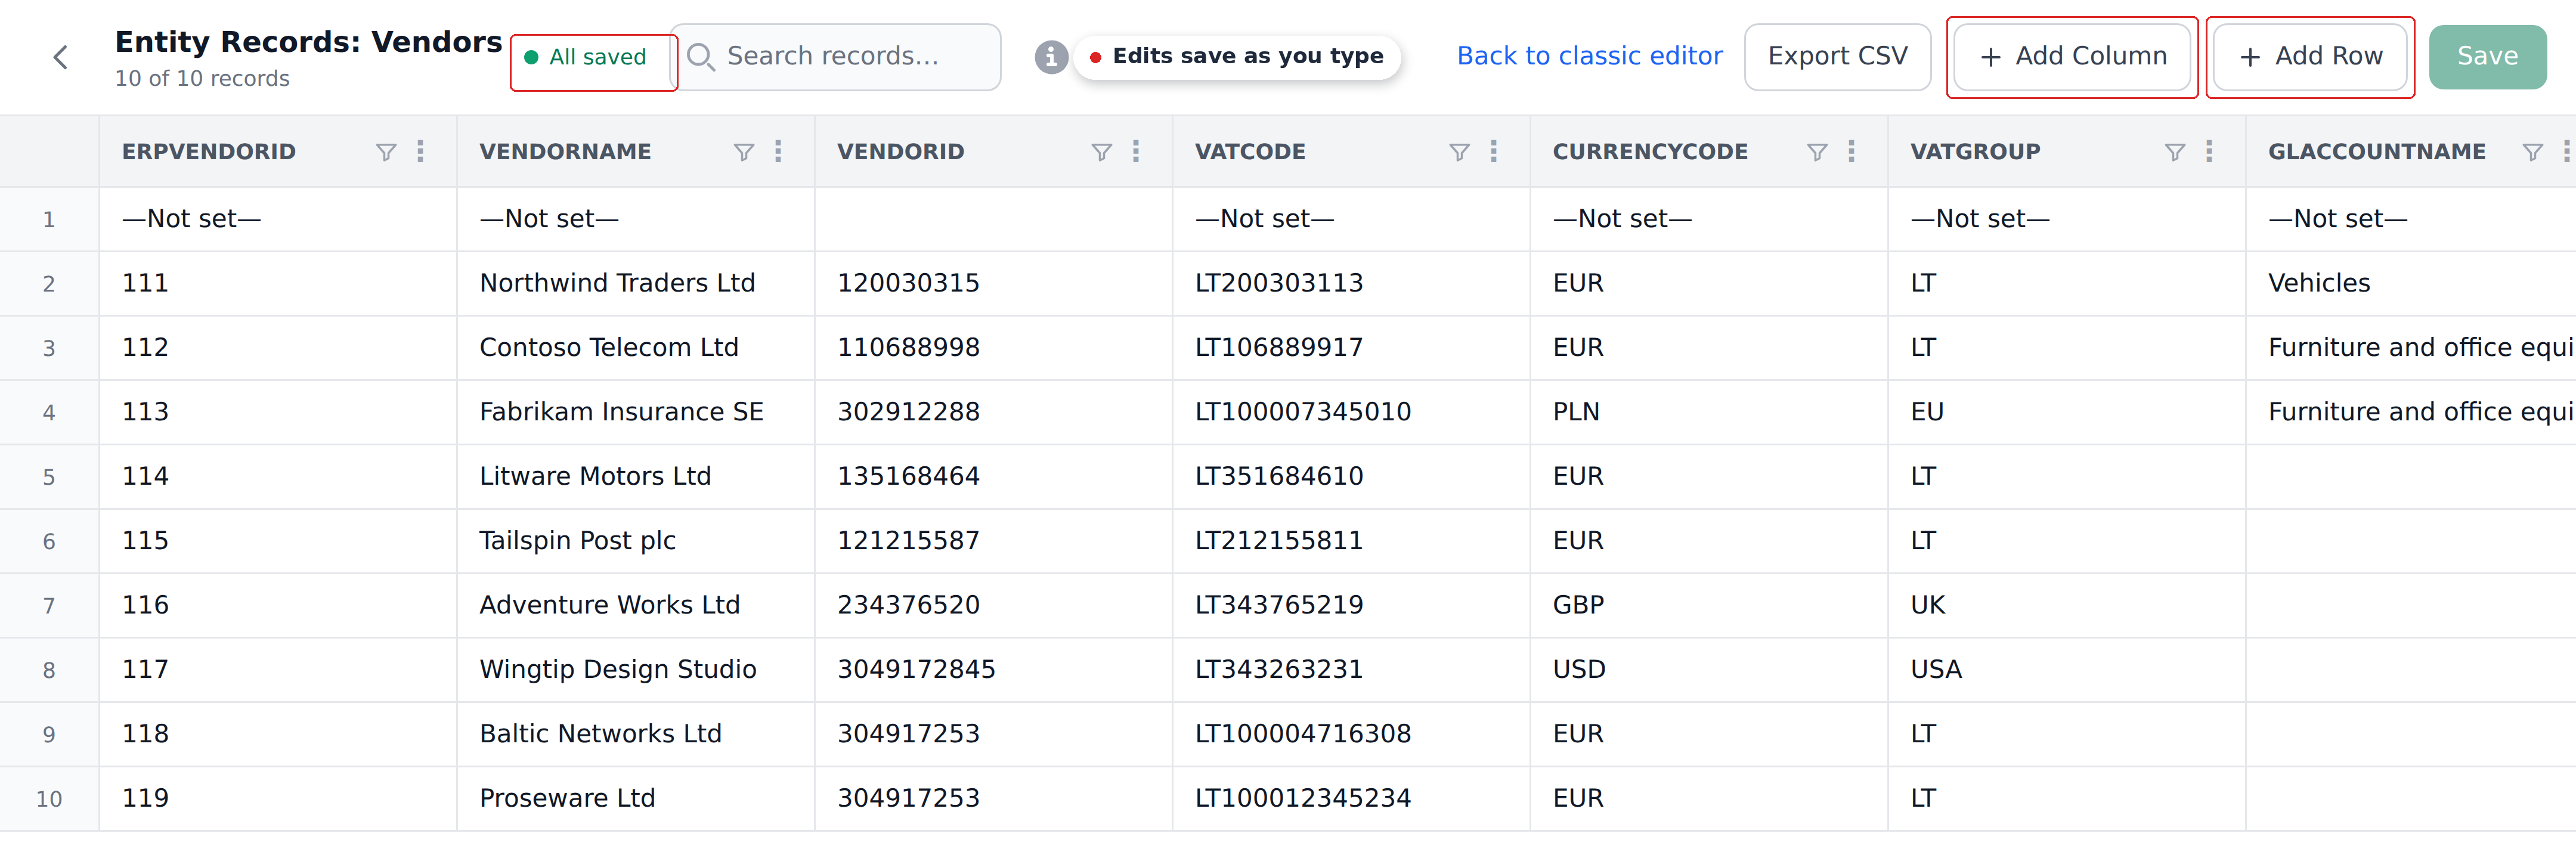Open the Back to classic editor link

[x=1589, y=56]
